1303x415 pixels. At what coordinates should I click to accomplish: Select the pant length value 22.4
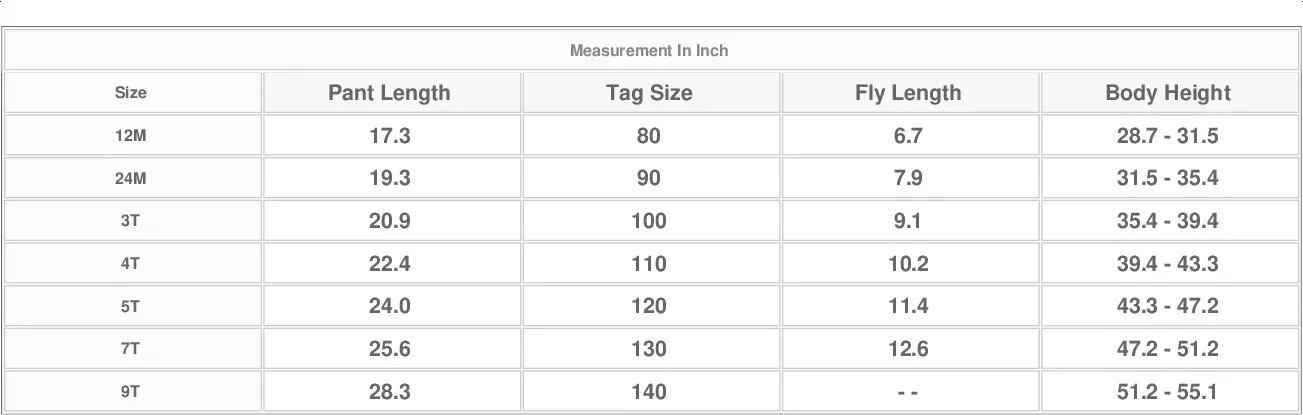coord(389,264)
